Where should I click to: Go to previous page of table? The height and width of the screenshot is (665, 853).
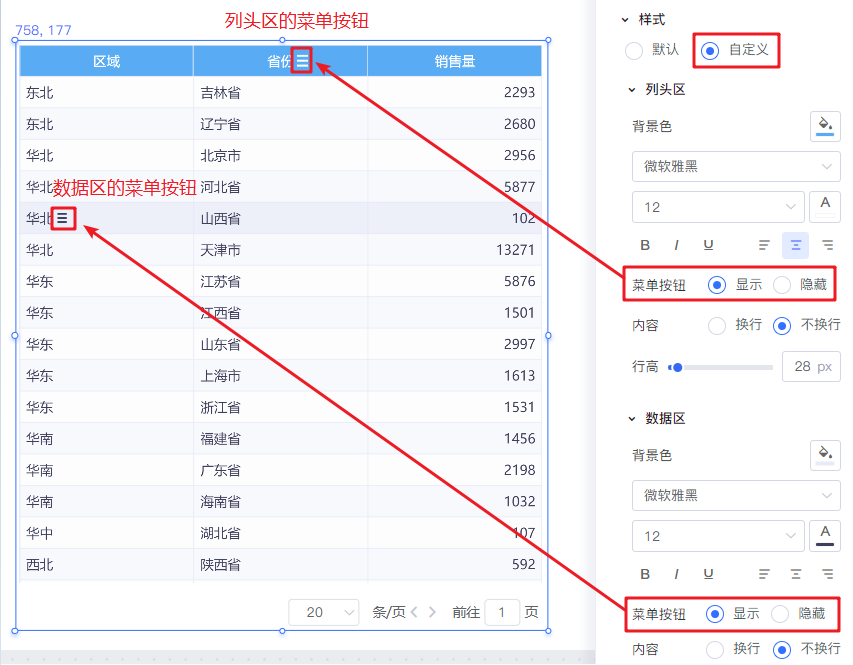415,612
